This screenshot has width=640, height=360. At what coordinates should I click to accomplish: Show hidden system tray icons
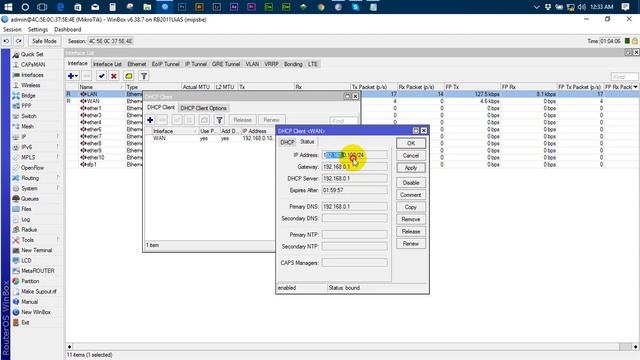[x=536, y=7]
